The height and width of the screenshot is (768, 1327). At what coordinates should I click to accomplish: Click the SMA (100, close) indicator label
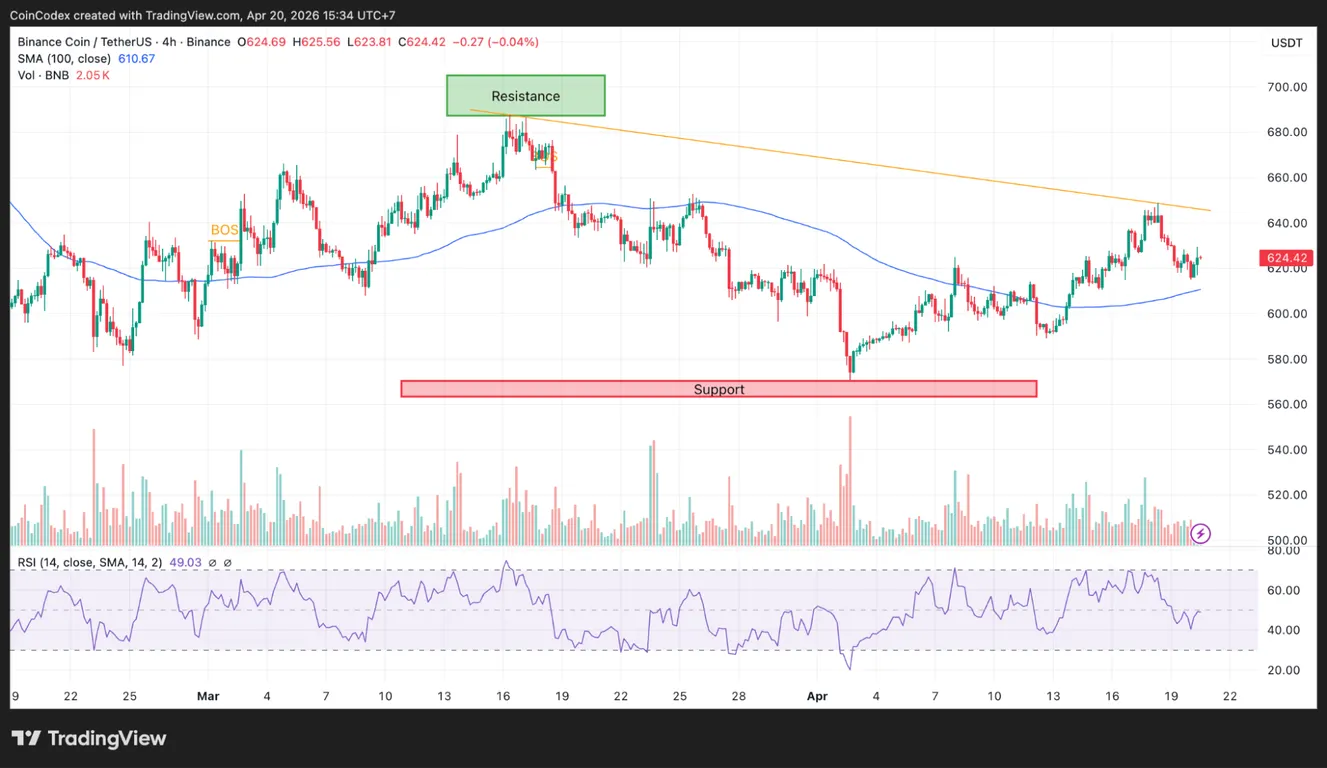64,59
